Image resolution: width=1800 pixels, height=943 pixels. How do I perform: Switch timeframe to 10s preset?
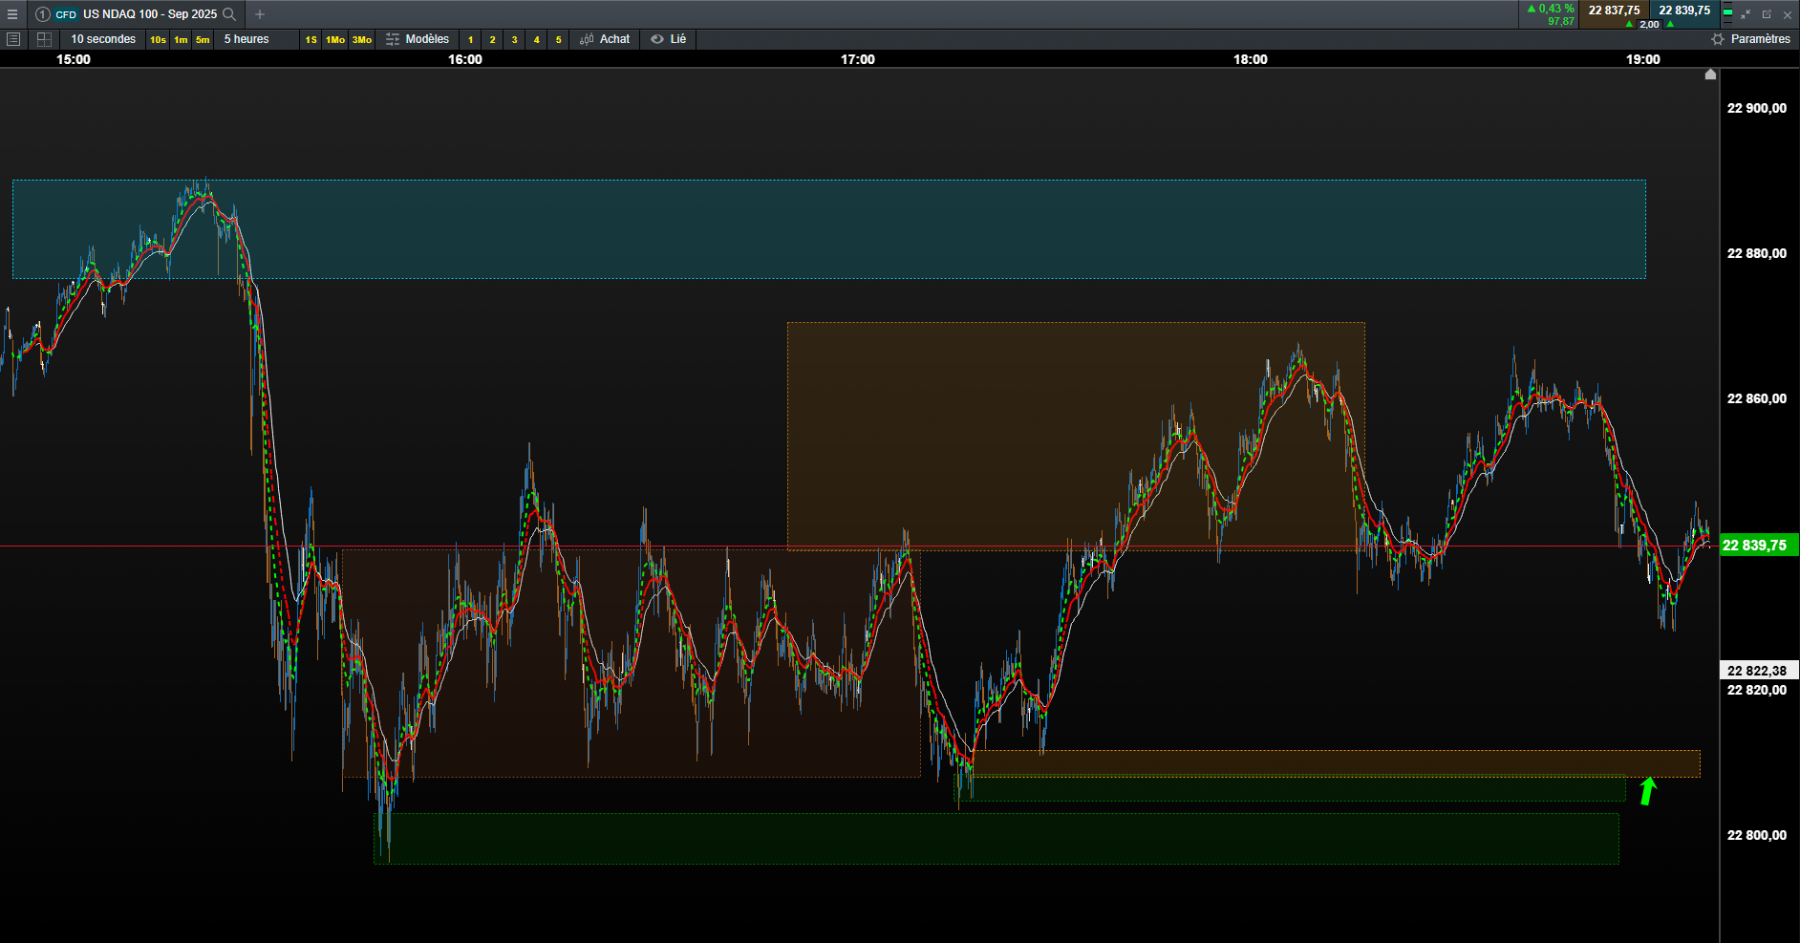point(158,40)
